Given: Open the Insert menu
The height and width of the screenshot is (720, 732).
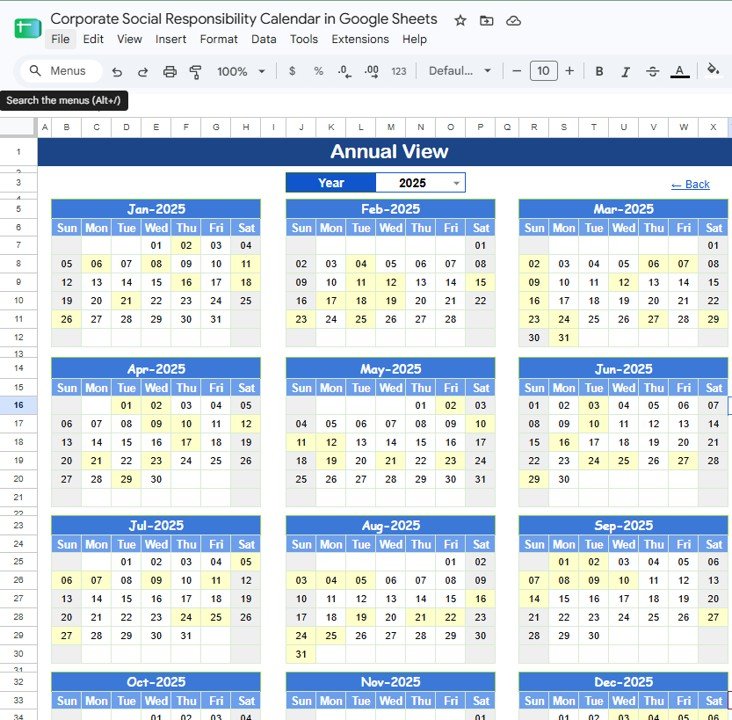Looking at the screenshot, I should (x=170, y=39).
